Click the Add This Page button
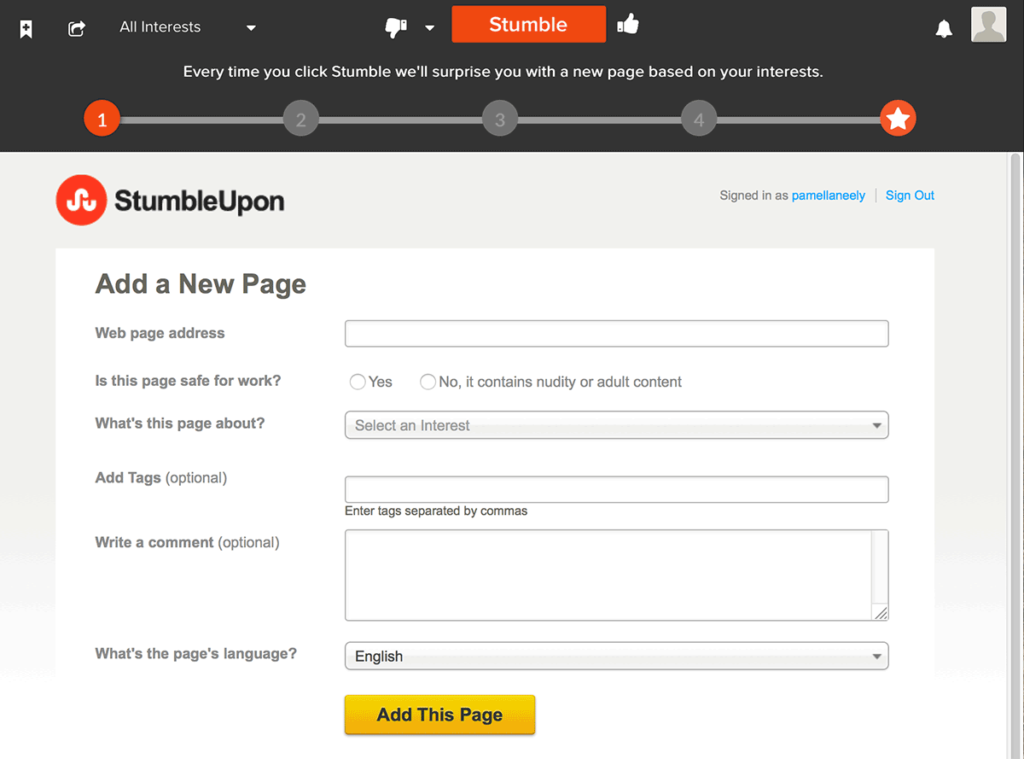 (440, 715)
